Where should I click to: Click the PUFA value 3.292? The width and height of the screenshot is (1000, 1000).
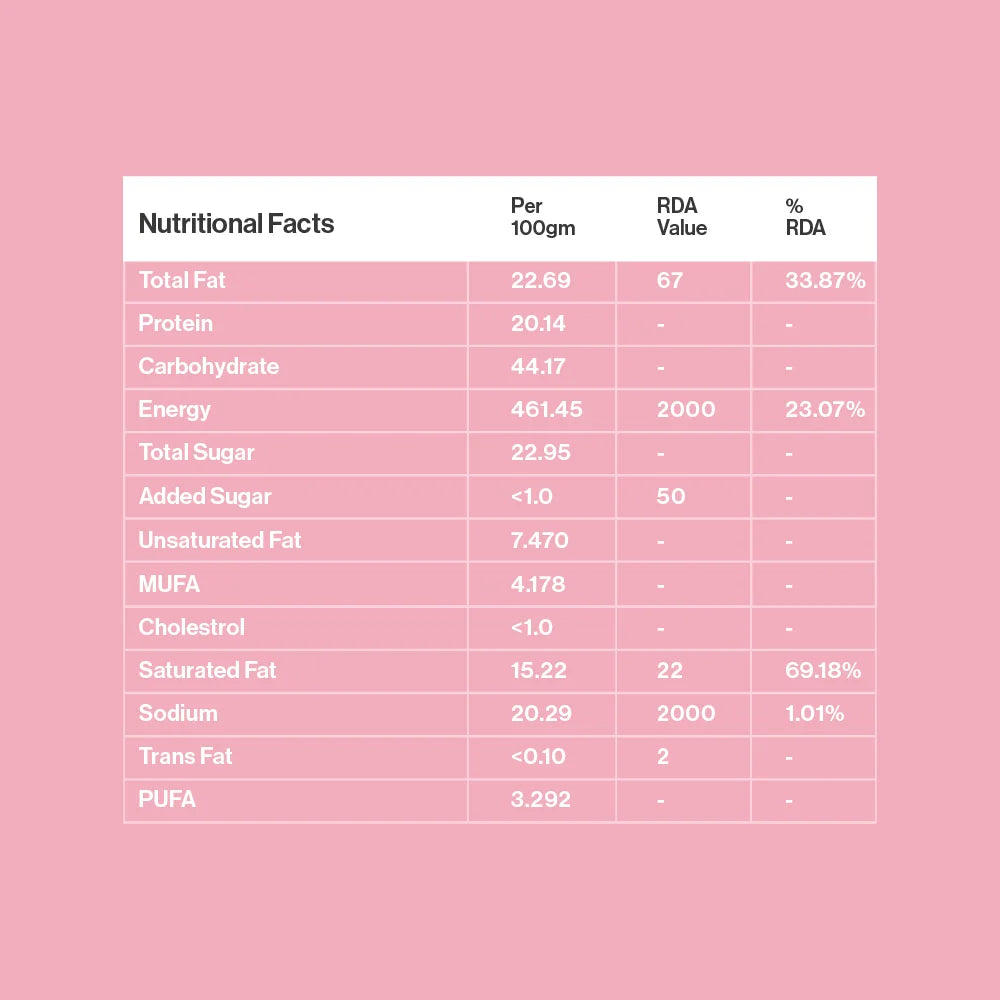(540, 800)
